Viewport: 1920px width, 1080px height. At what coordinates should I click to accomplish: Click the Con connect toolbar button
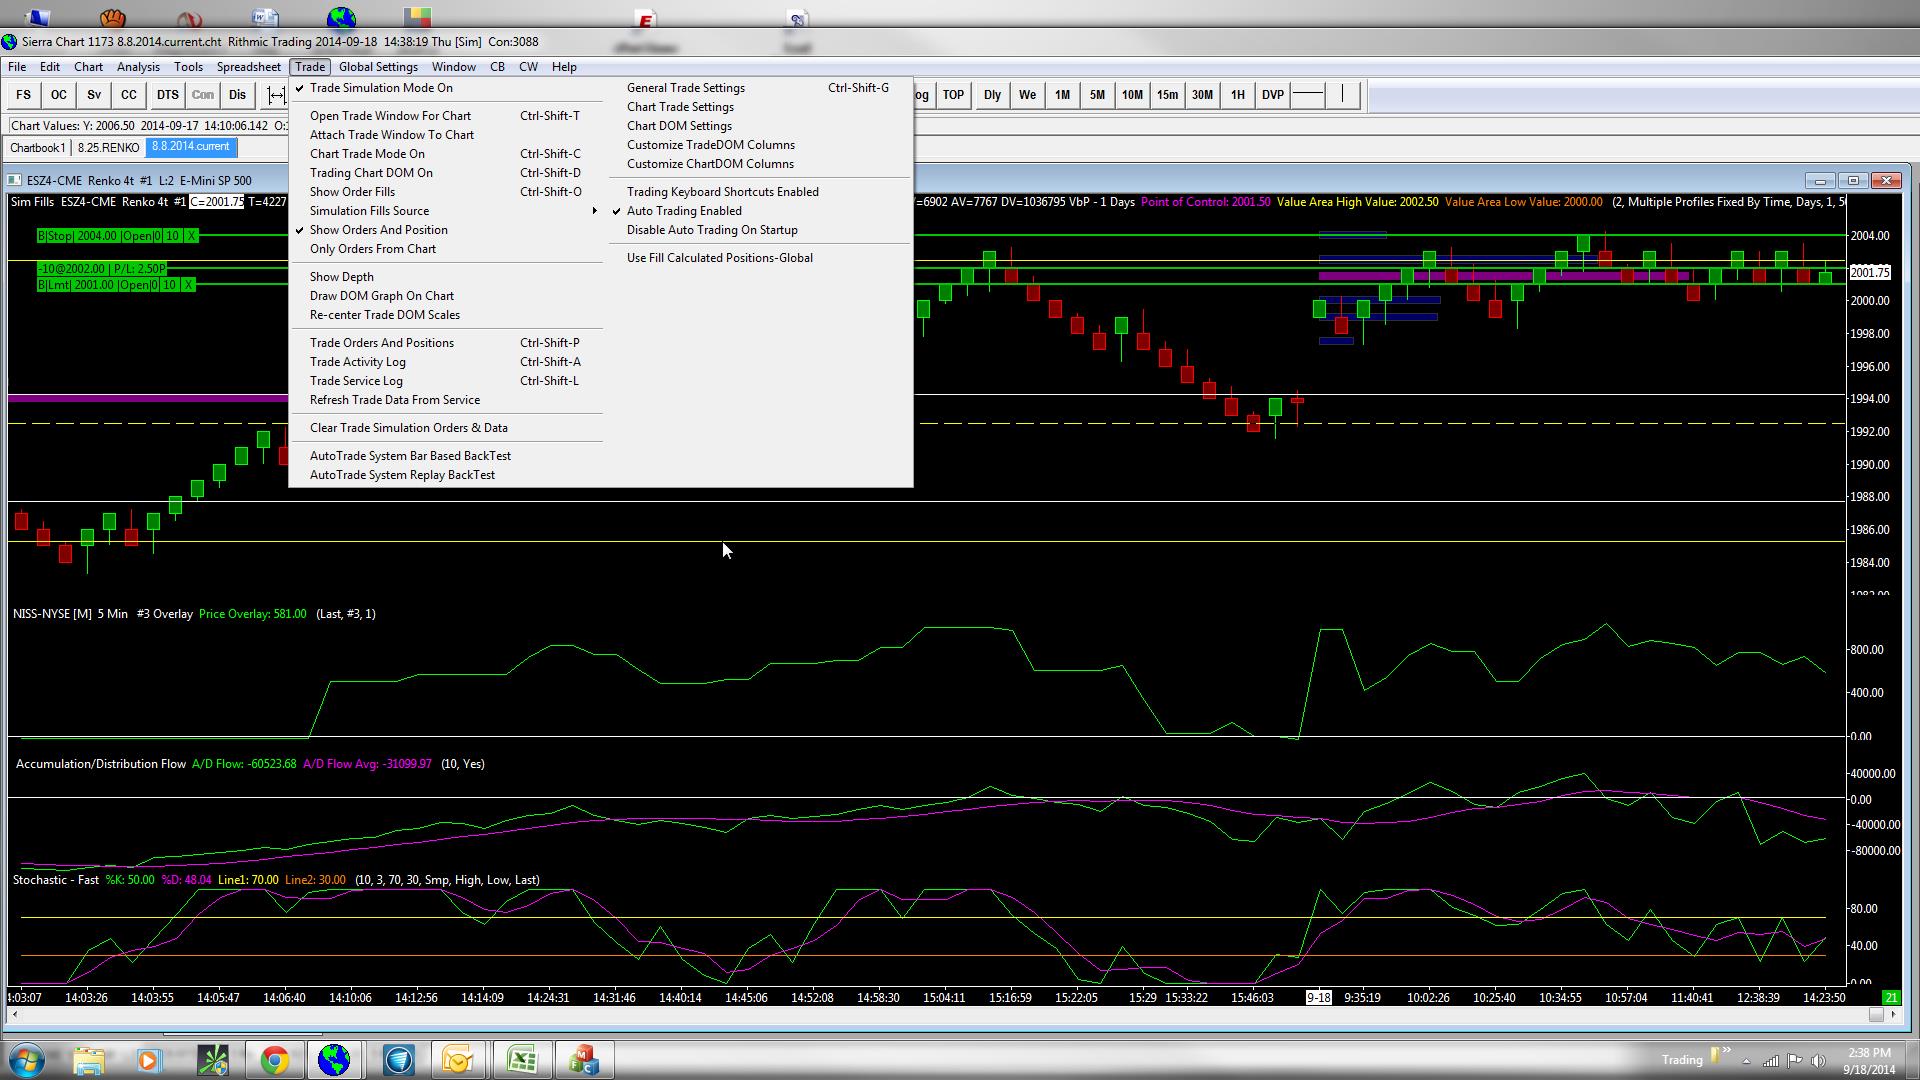[x=203, y=95]
